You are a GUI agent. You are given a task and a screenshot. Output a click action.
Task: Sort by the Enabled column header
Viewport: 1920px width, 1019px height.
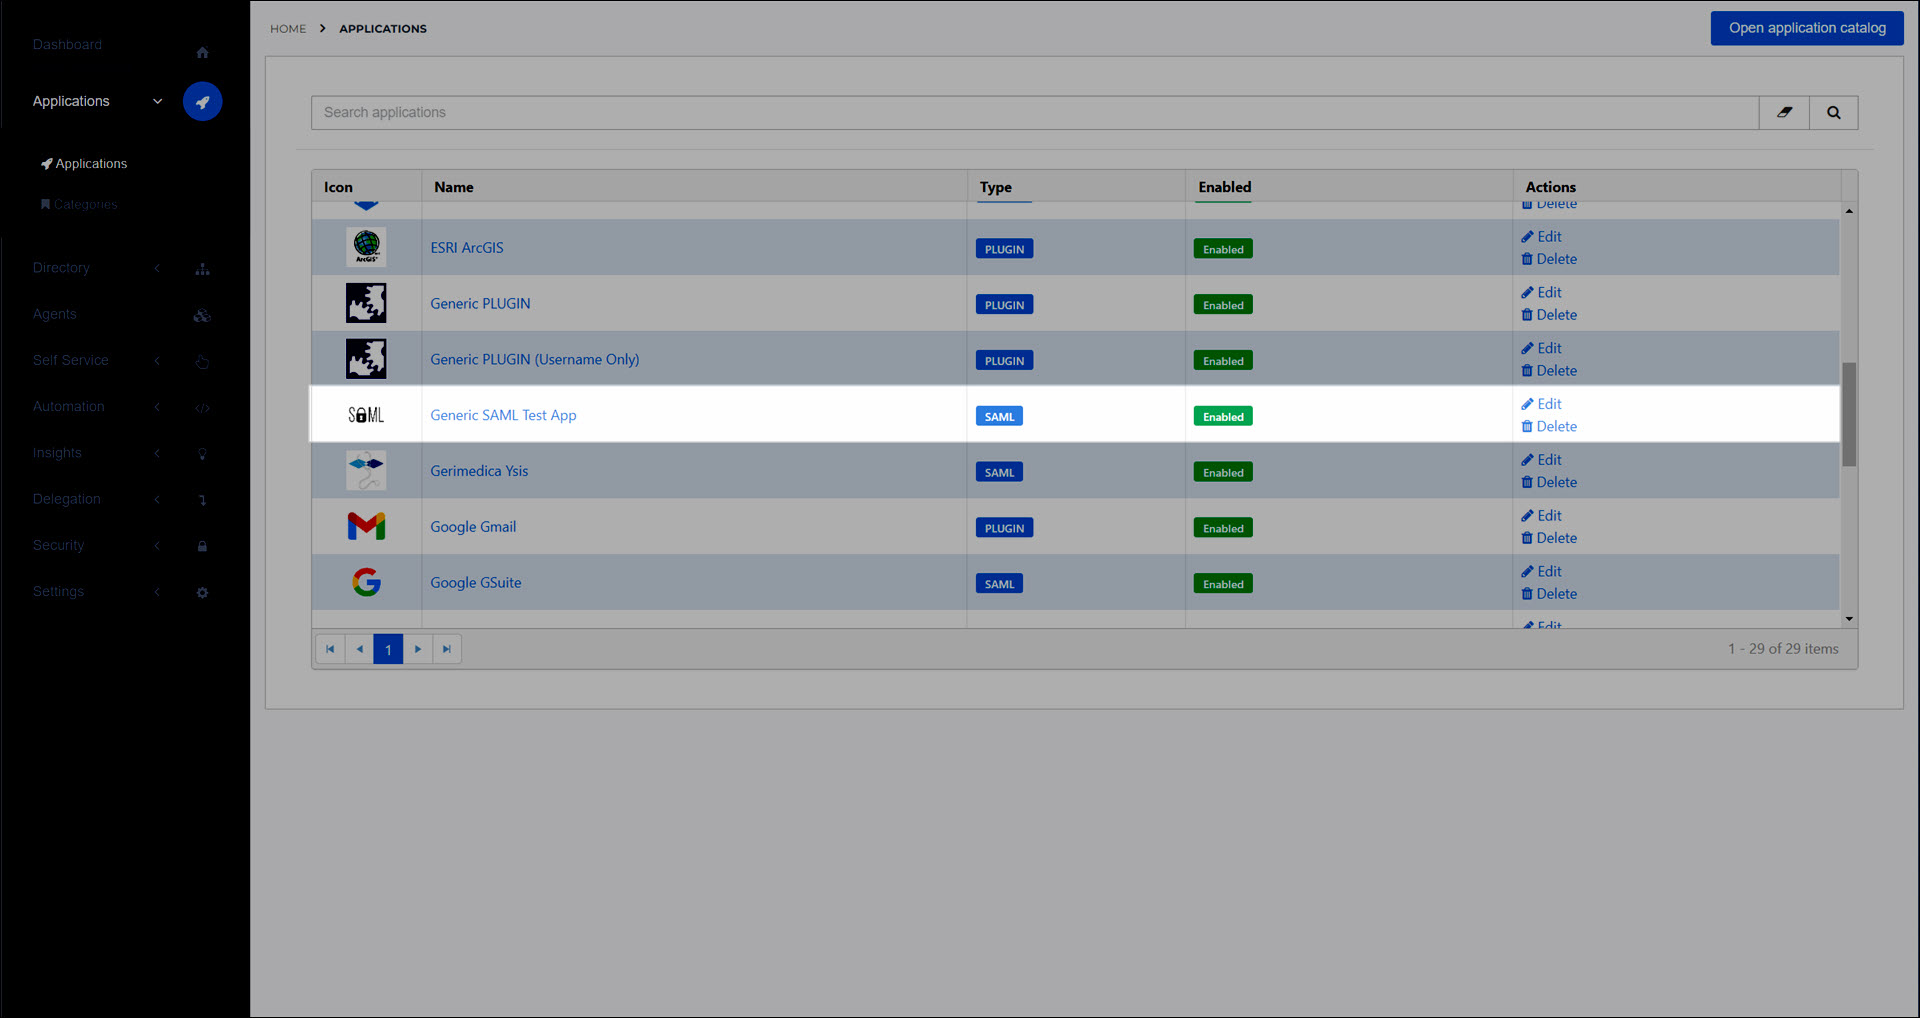(1225, 187)
